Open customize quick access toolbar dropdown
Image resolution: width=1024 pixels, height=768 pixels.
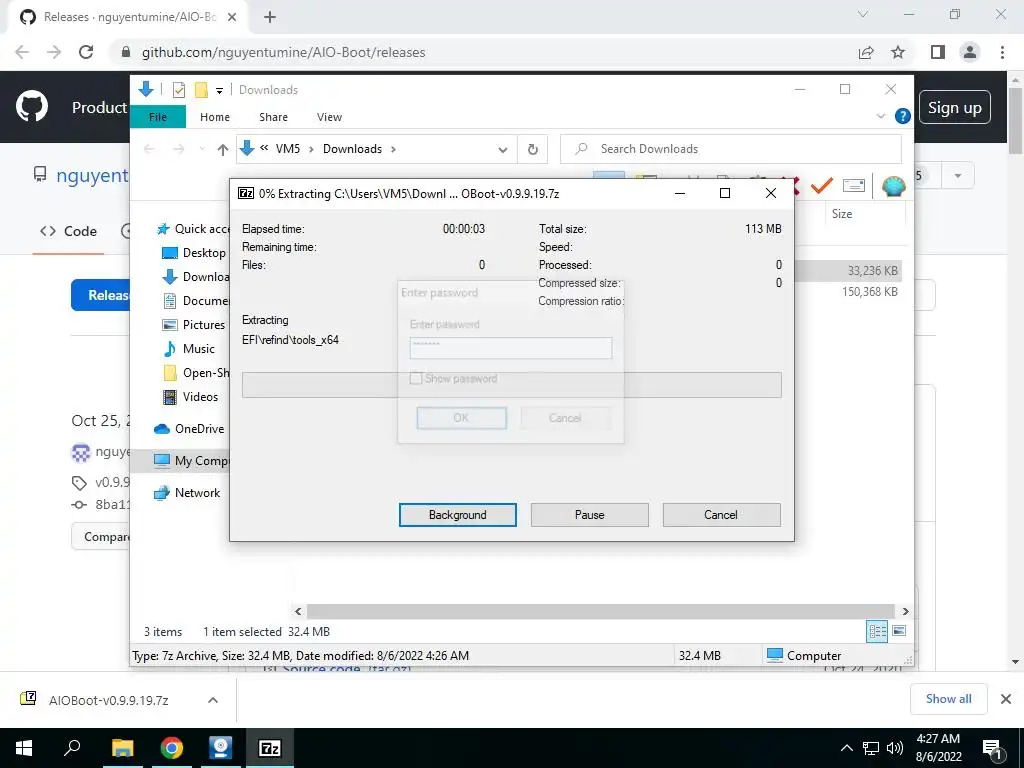[219, 91]
